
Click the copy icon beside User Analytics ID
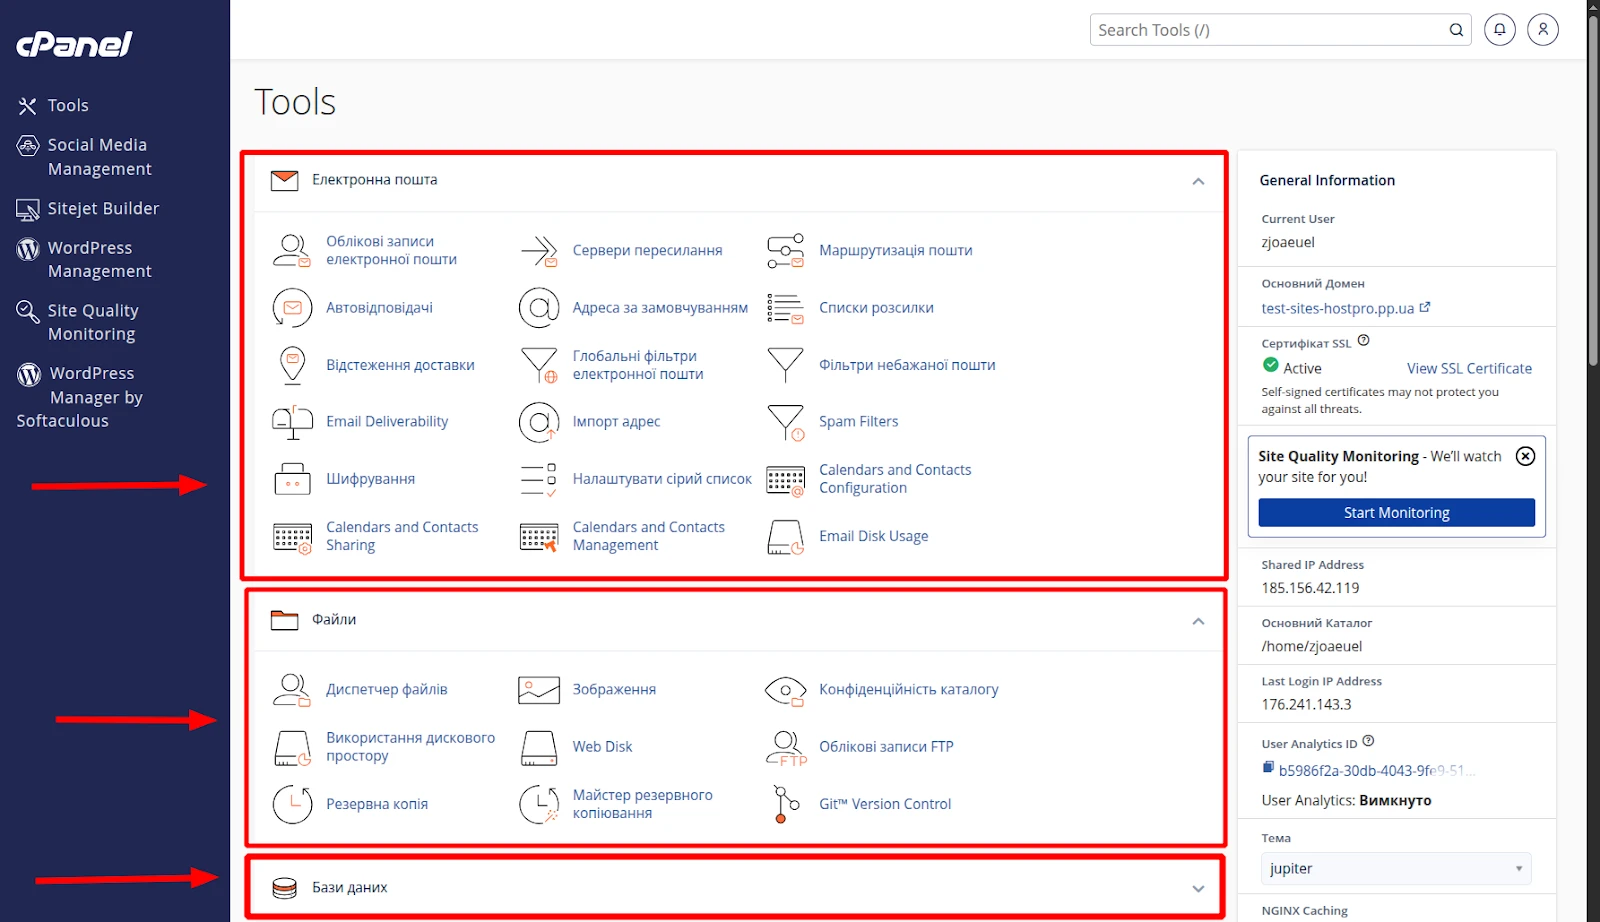coord(1268,768)
